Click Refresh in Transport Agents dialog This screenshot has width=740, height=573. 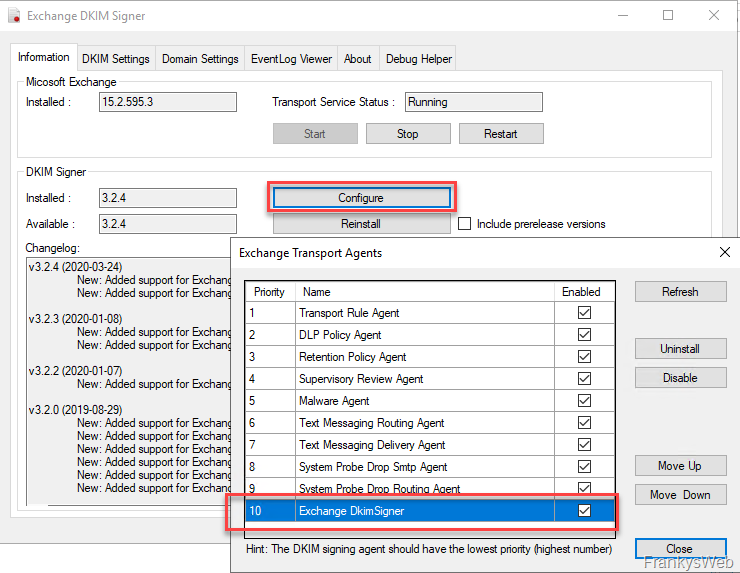680,292
